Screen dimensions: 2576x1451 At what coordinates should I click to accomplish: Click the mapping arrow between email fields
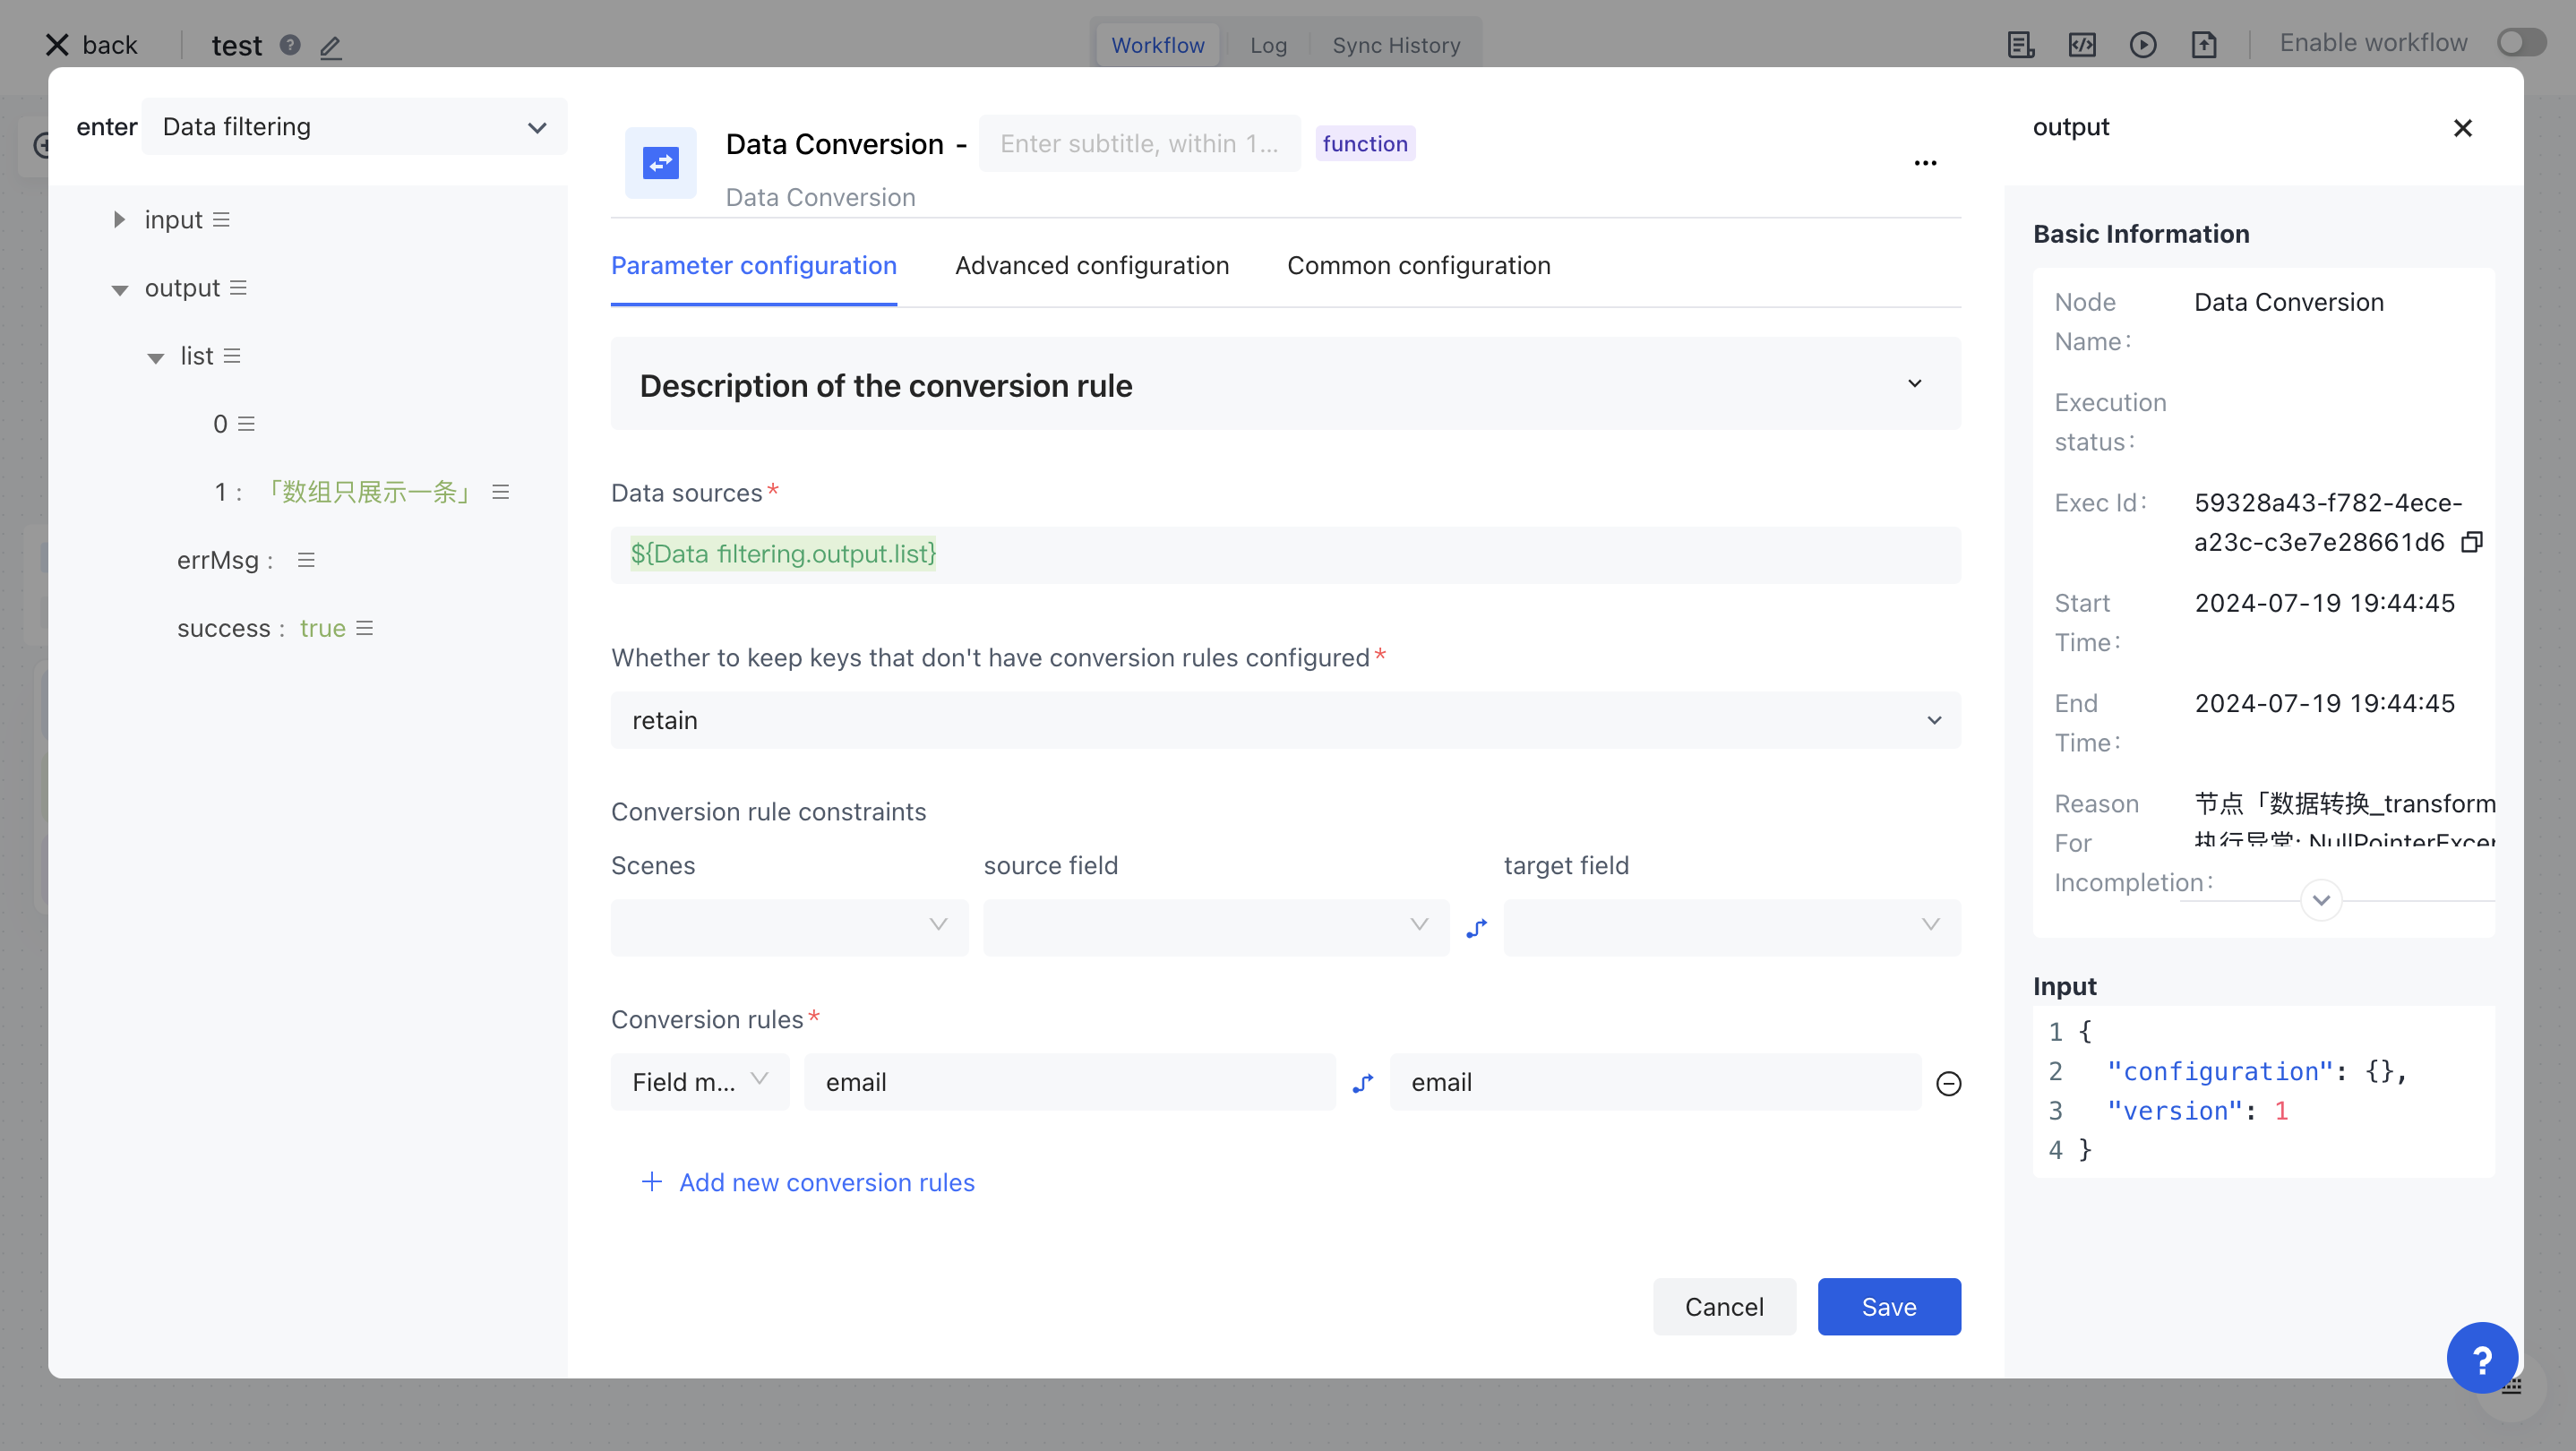(1363, 1083)
